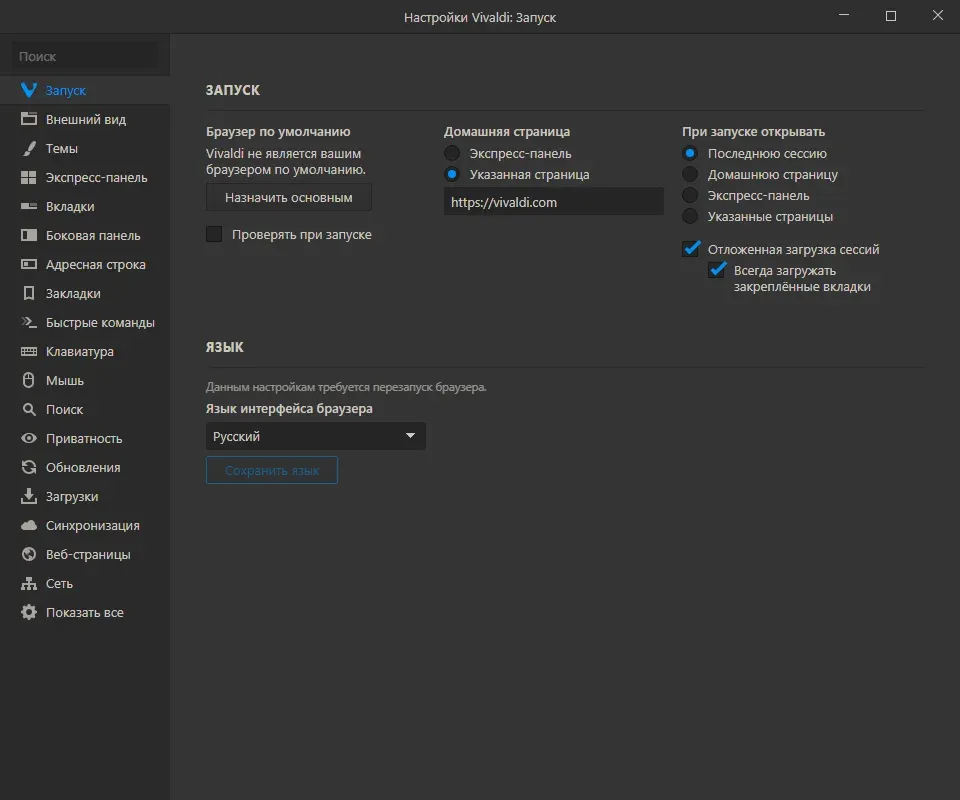Screen dimensions: 960x800
Task: Click the command prompt icon for Быстрые команды
Action: (29, 322)
